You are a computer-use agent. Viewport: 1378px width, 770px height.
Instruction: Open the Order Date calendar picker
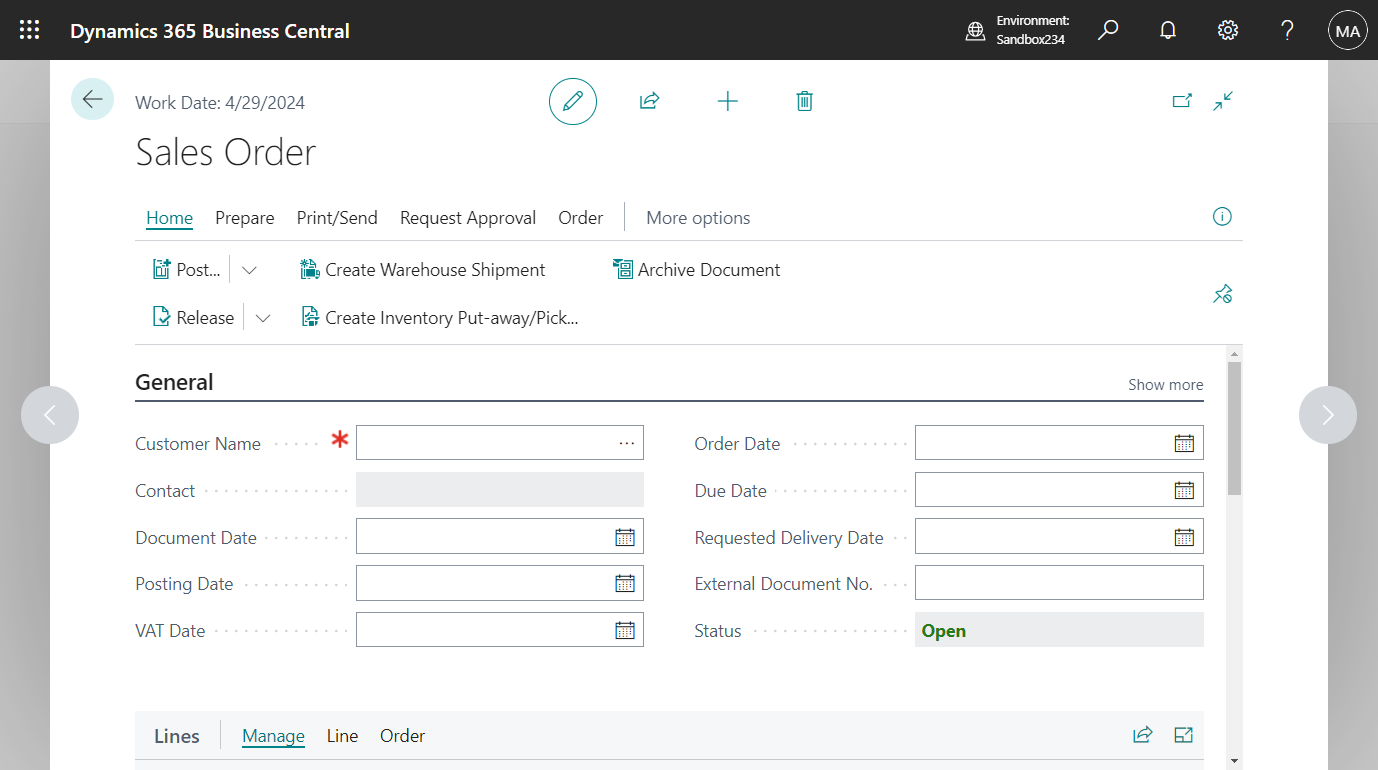tap(1184, 442)
